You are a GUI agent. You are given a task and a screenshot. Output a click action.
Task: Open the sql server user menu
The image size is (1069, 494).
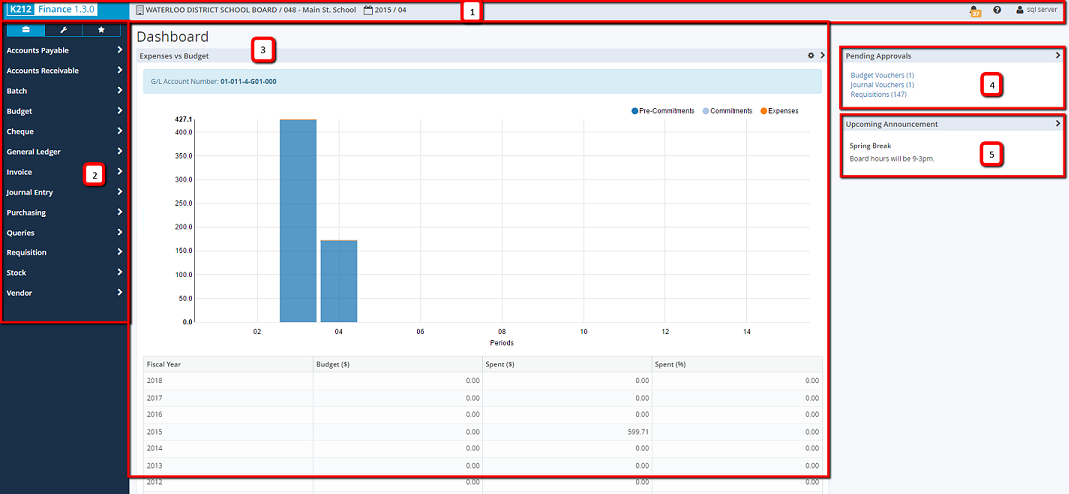(1036, 10)
